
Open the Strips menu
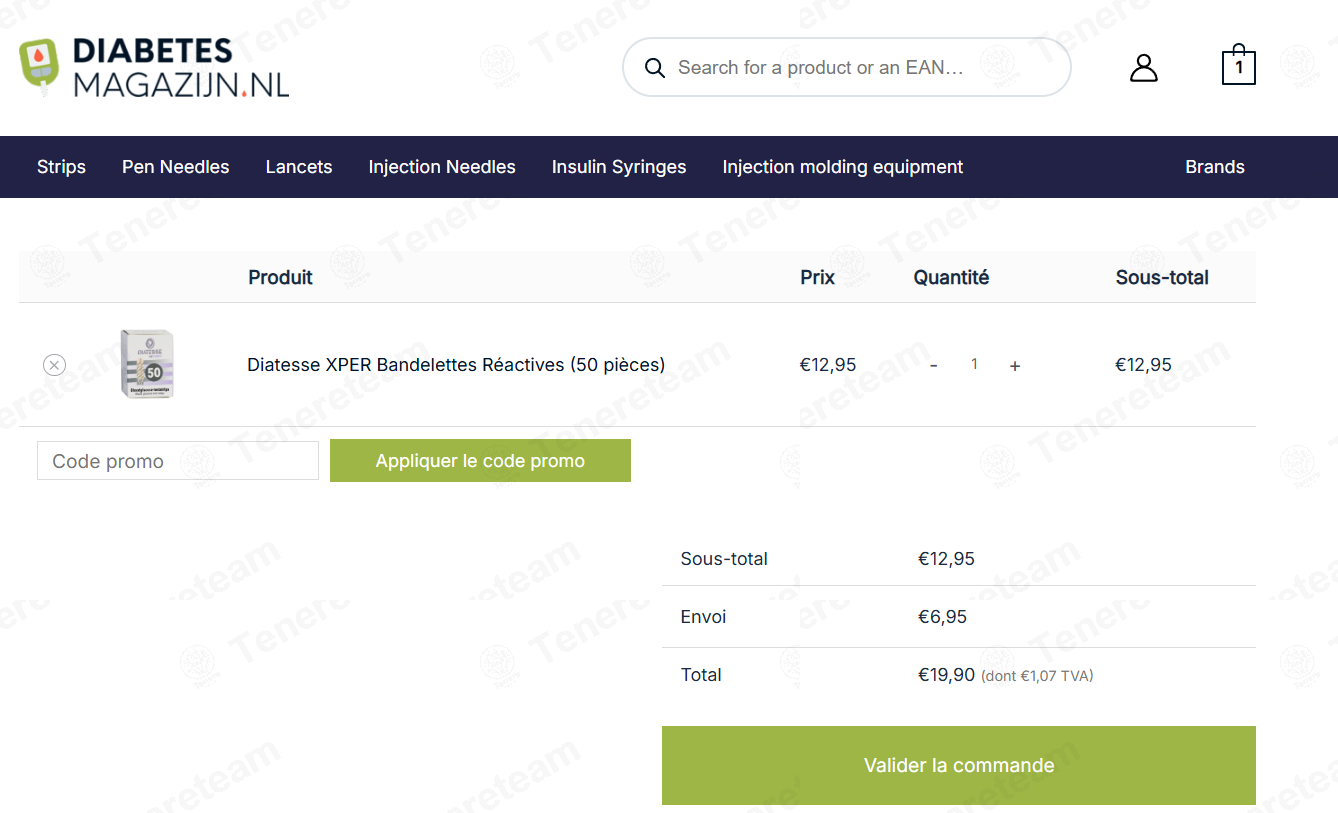[x=61, y=167]
